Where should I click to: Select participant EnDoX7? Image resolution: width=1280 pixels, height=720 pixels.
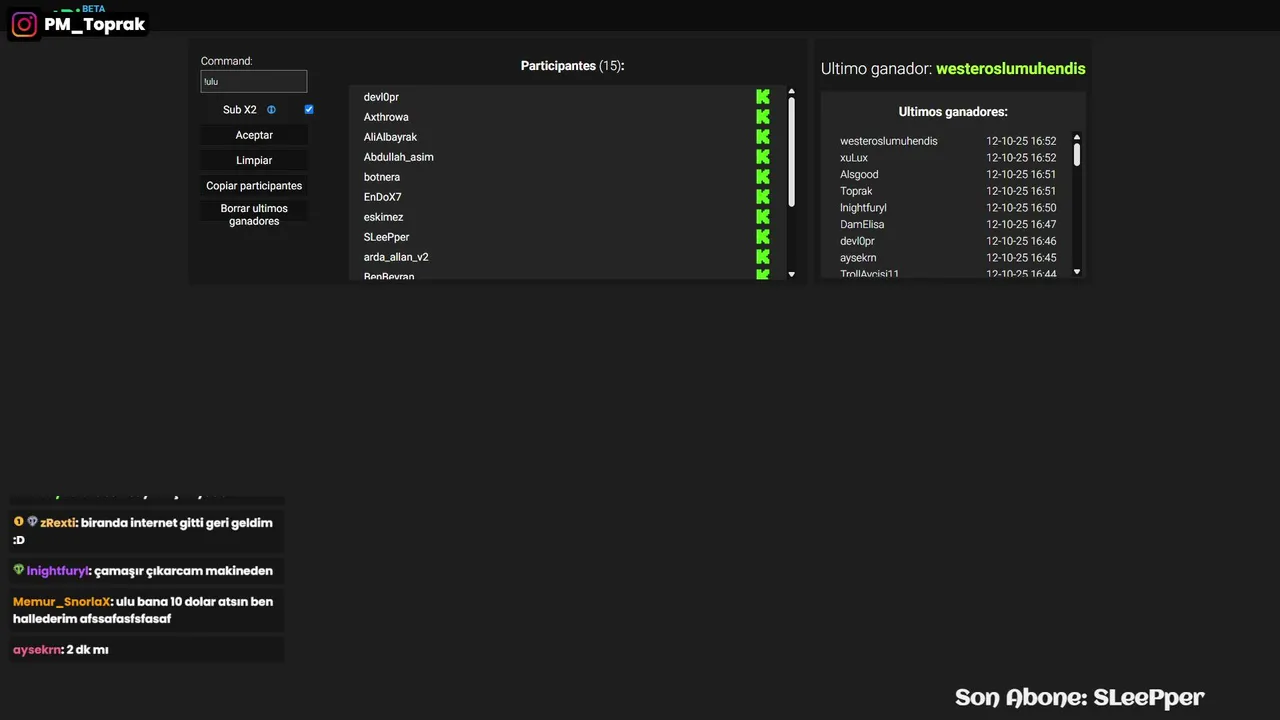[382, 197]
